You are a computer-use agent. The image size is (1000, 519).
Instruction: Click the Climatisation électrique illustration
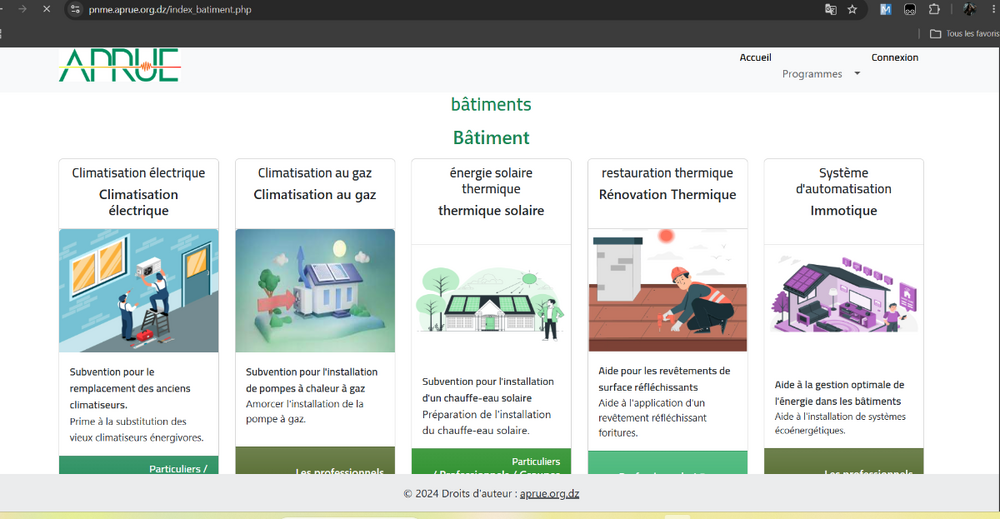click(138, 290)
